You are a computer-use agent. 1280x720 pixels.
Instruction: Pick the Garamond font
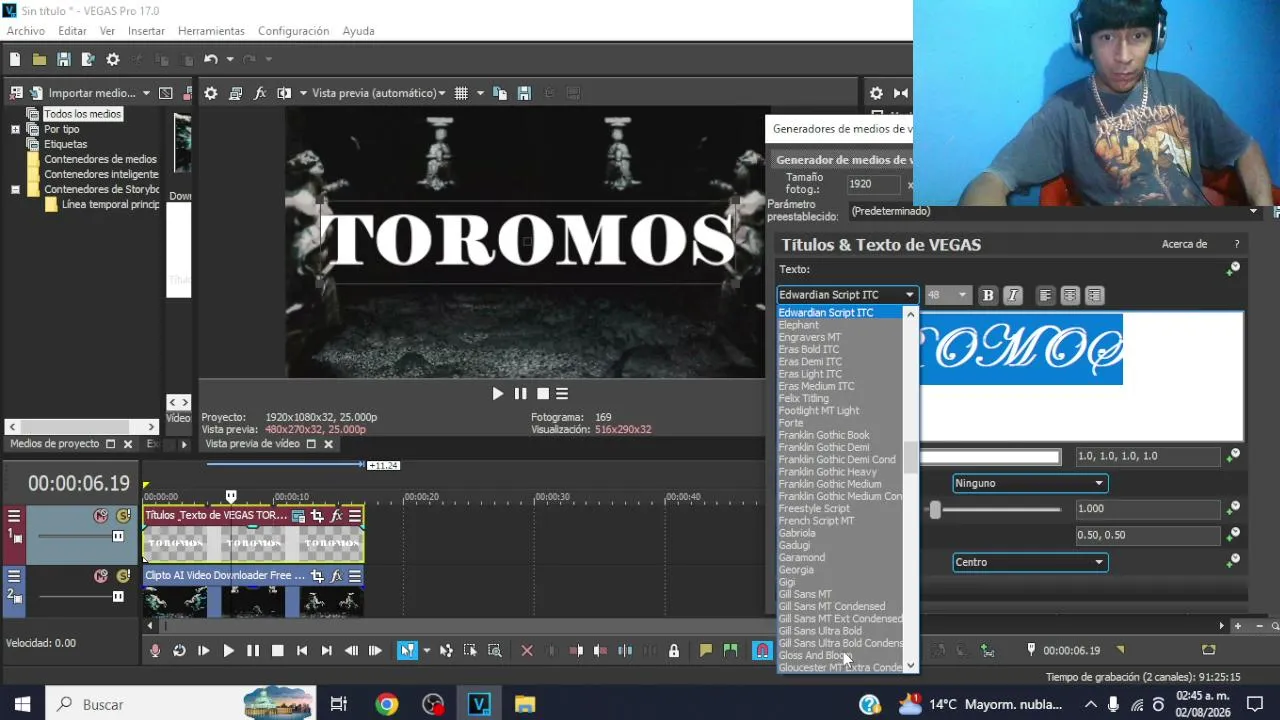pyautogui.click(x=802, y=558)
